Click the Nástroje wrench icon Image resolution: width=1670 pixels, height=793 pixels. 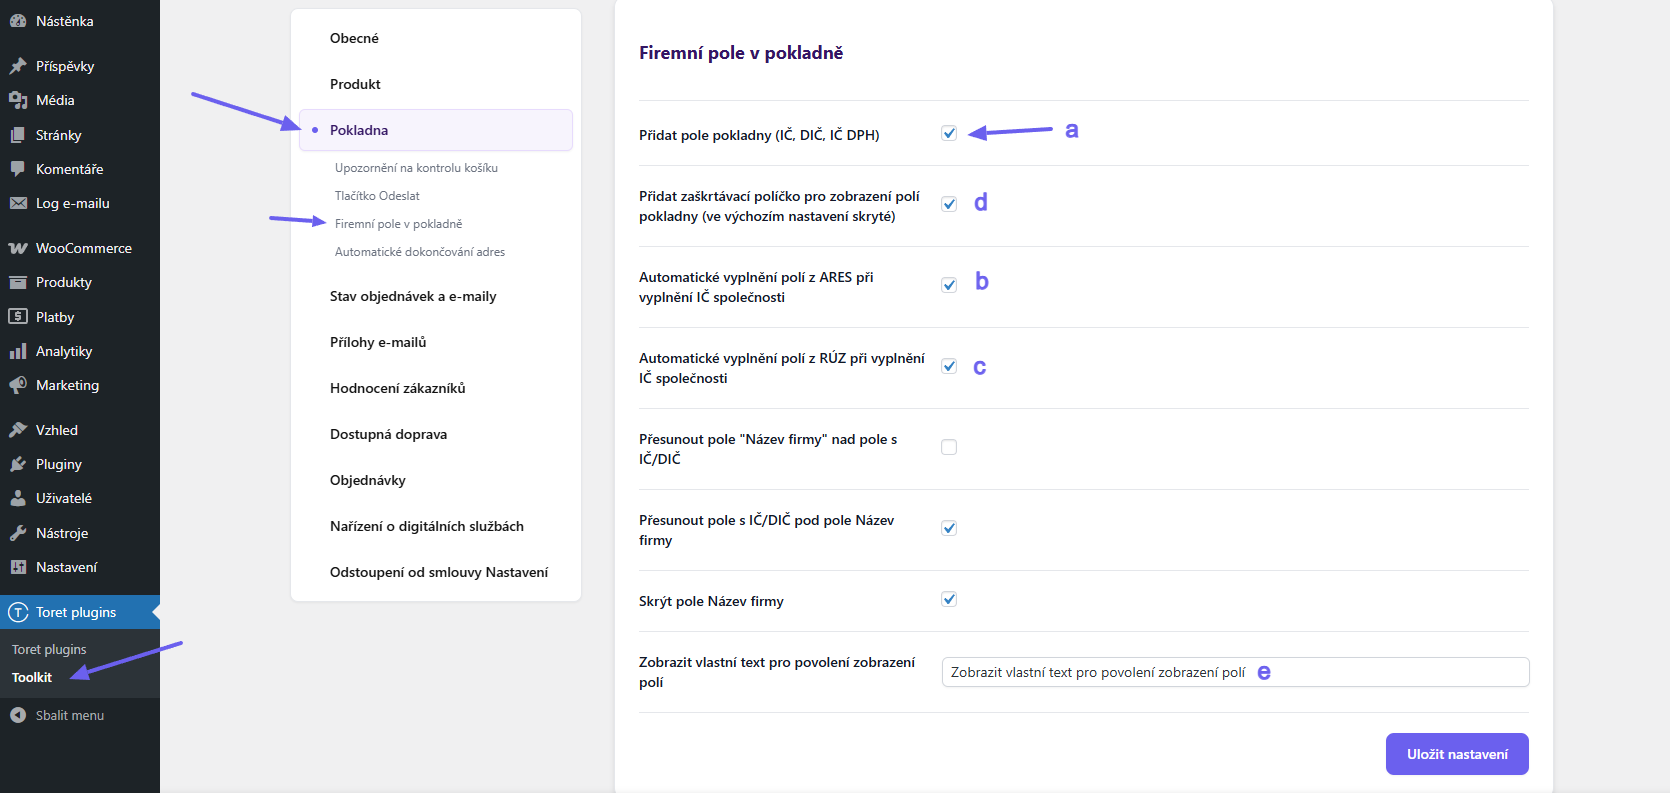point(18,533)
